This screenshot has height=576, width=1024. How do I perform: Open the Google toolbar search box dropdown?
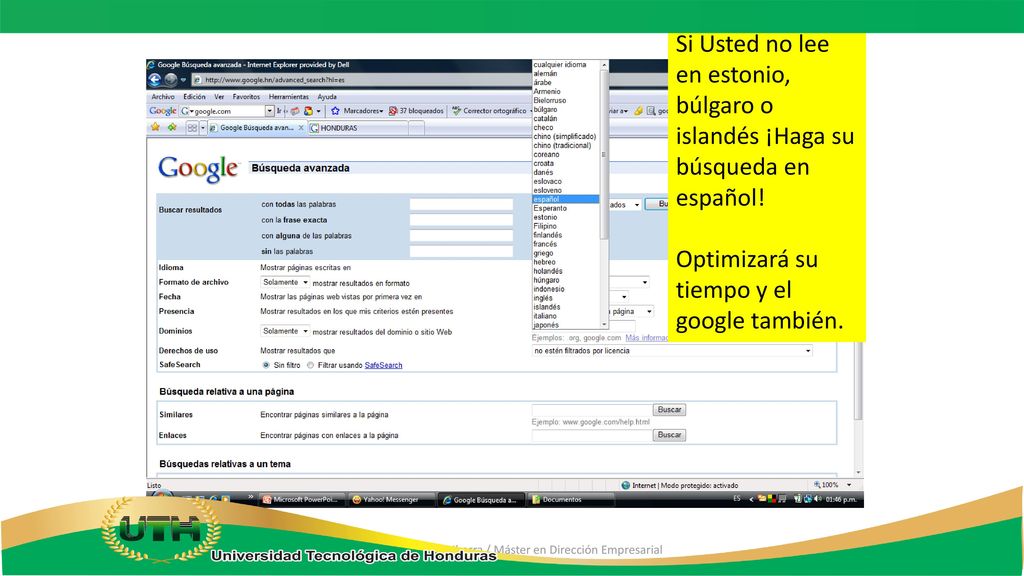pyautogui.click(x=269, y=111)
